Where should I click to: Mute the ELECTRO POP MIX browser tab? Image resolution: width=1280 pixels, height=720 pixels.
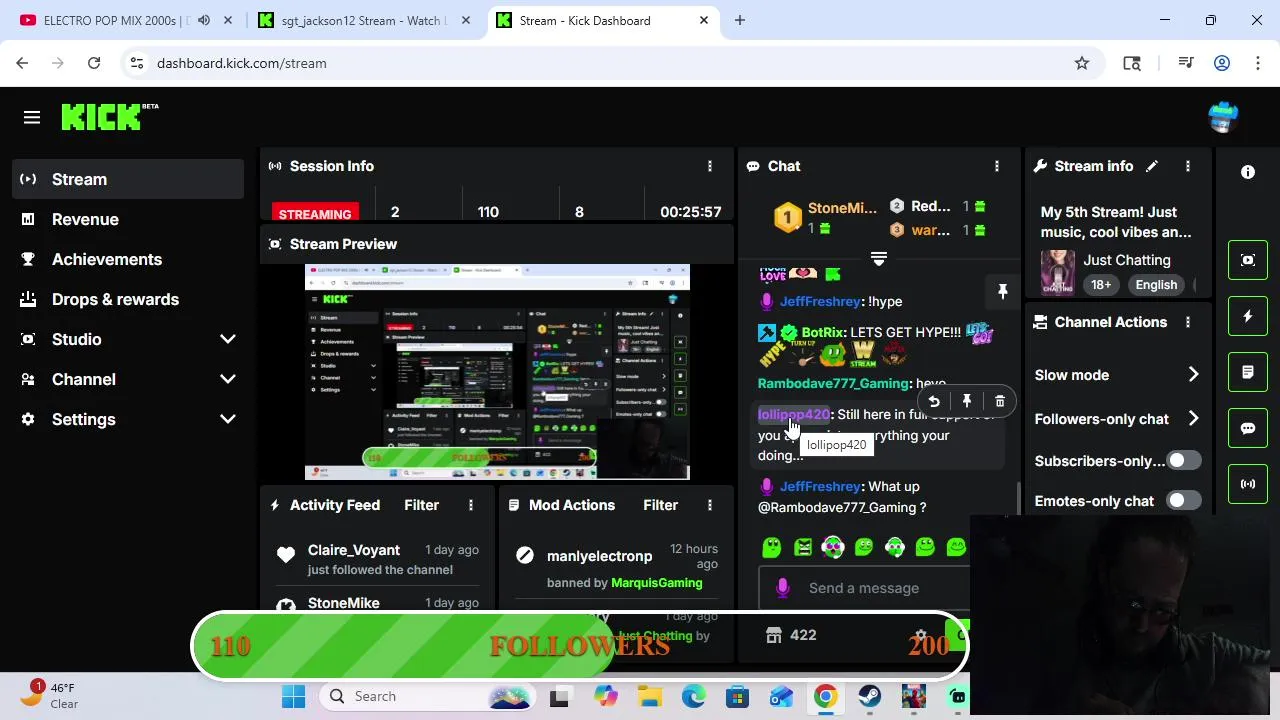click(204, 20)
